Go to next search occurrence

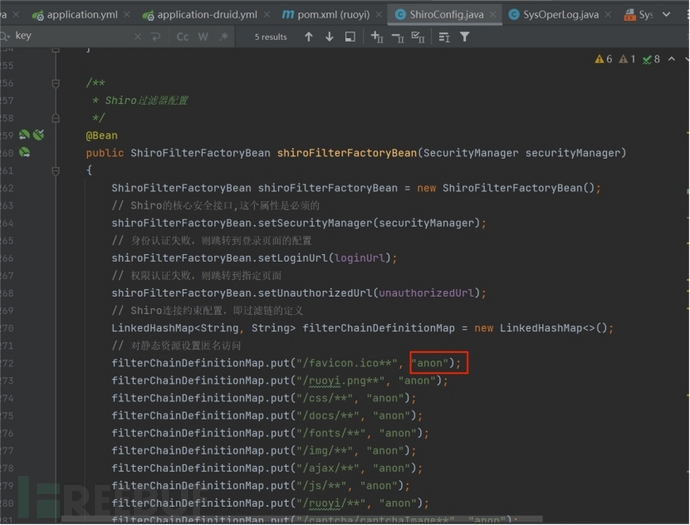(x=329, y=37)
